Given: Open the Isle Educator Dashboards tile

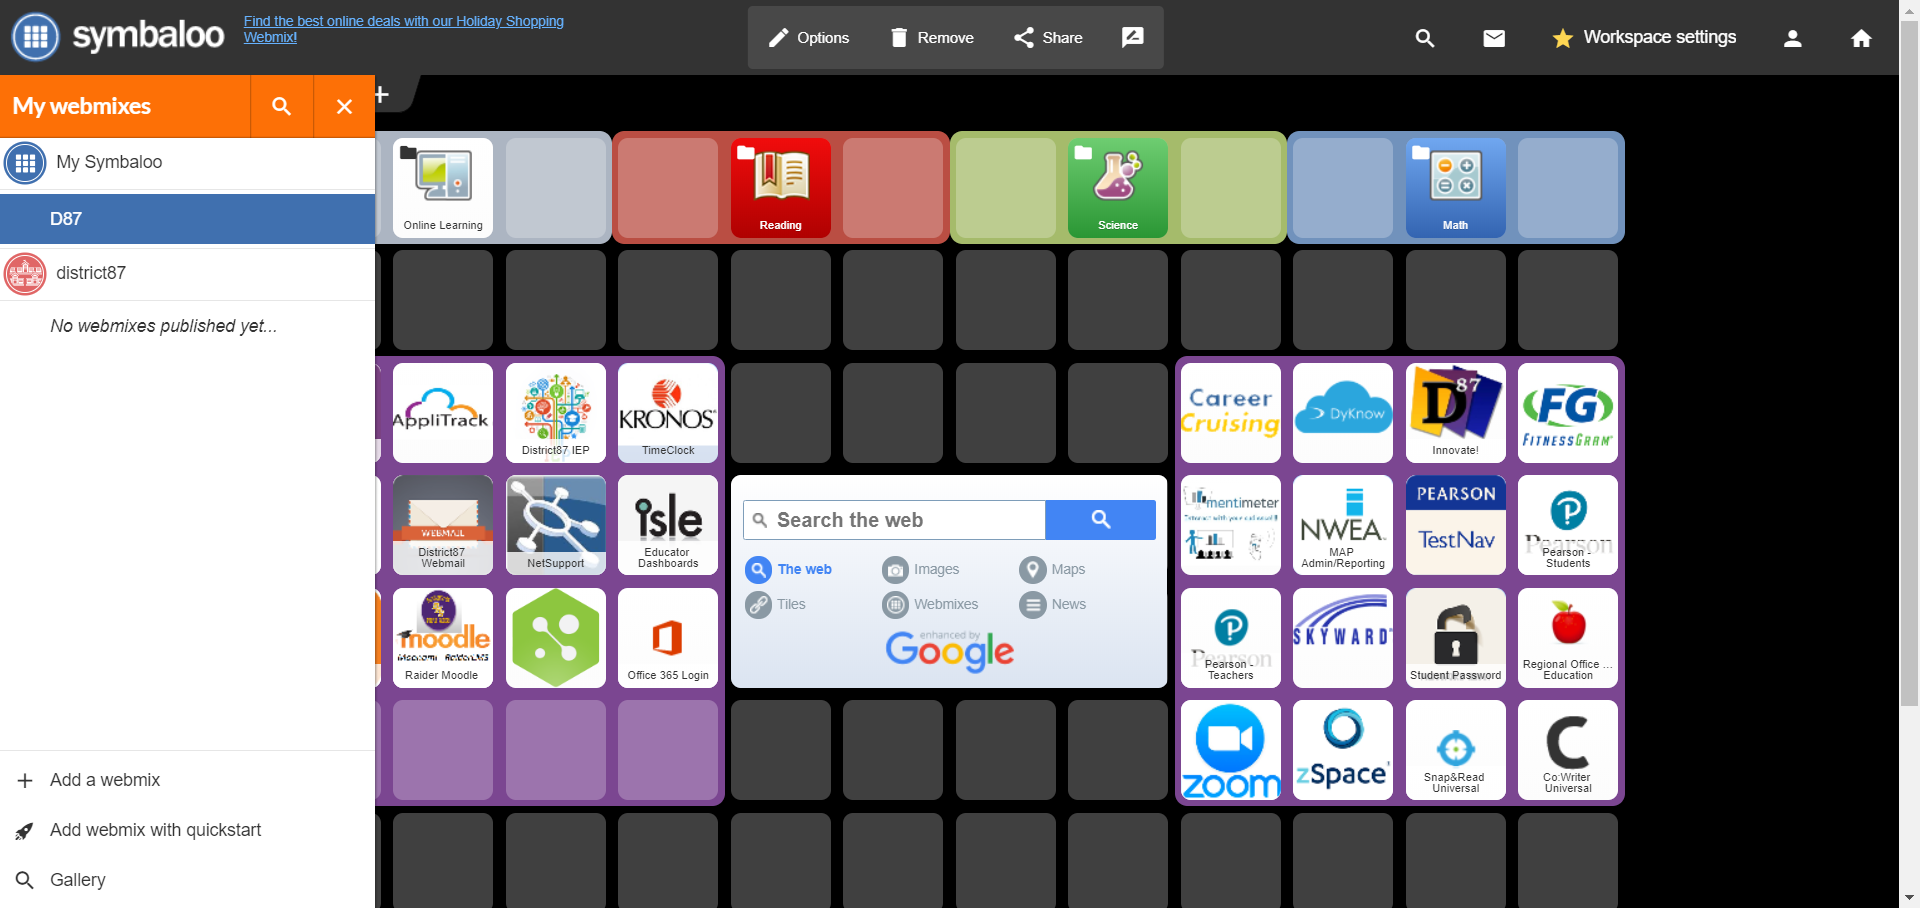Looking at the screenshot, I should [x=668, y=525].
